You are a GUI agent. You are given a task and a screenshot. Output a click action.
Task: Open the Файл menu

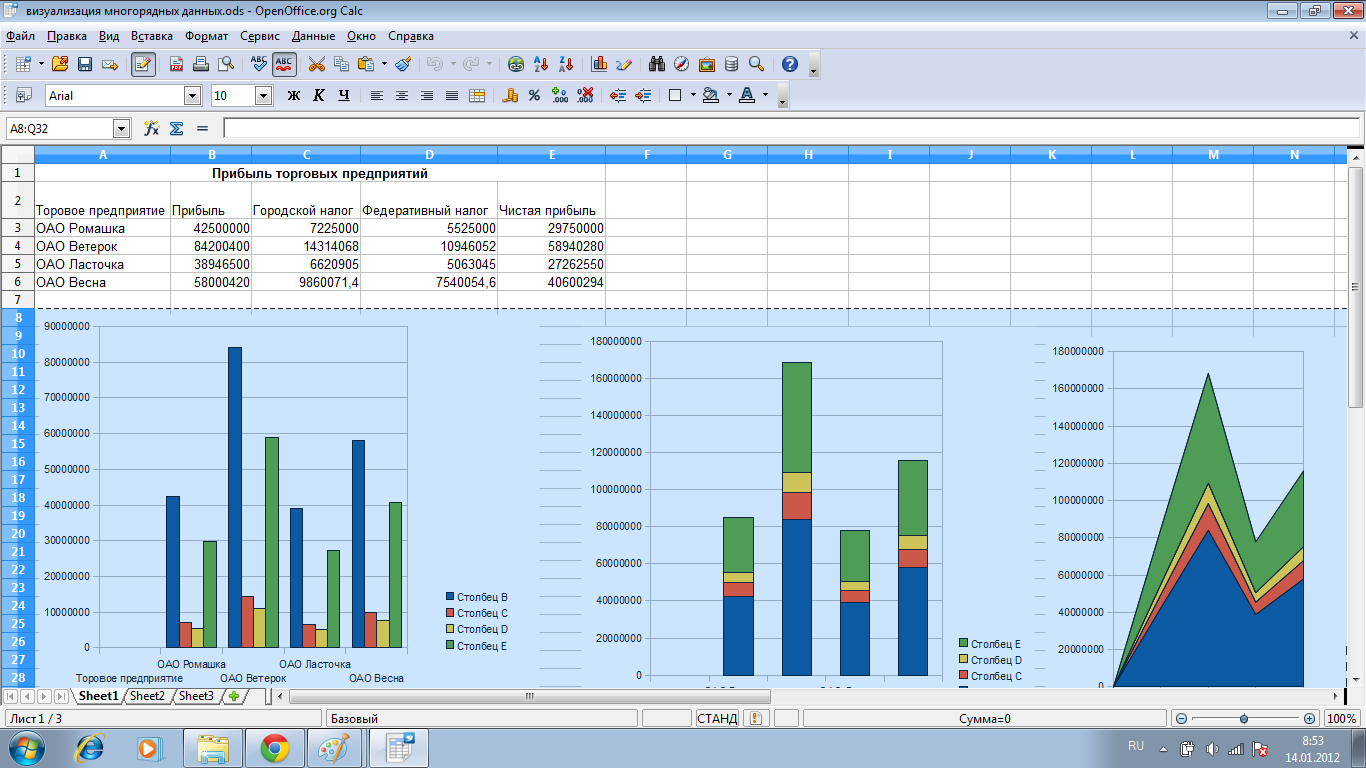[x=20, y=36]
